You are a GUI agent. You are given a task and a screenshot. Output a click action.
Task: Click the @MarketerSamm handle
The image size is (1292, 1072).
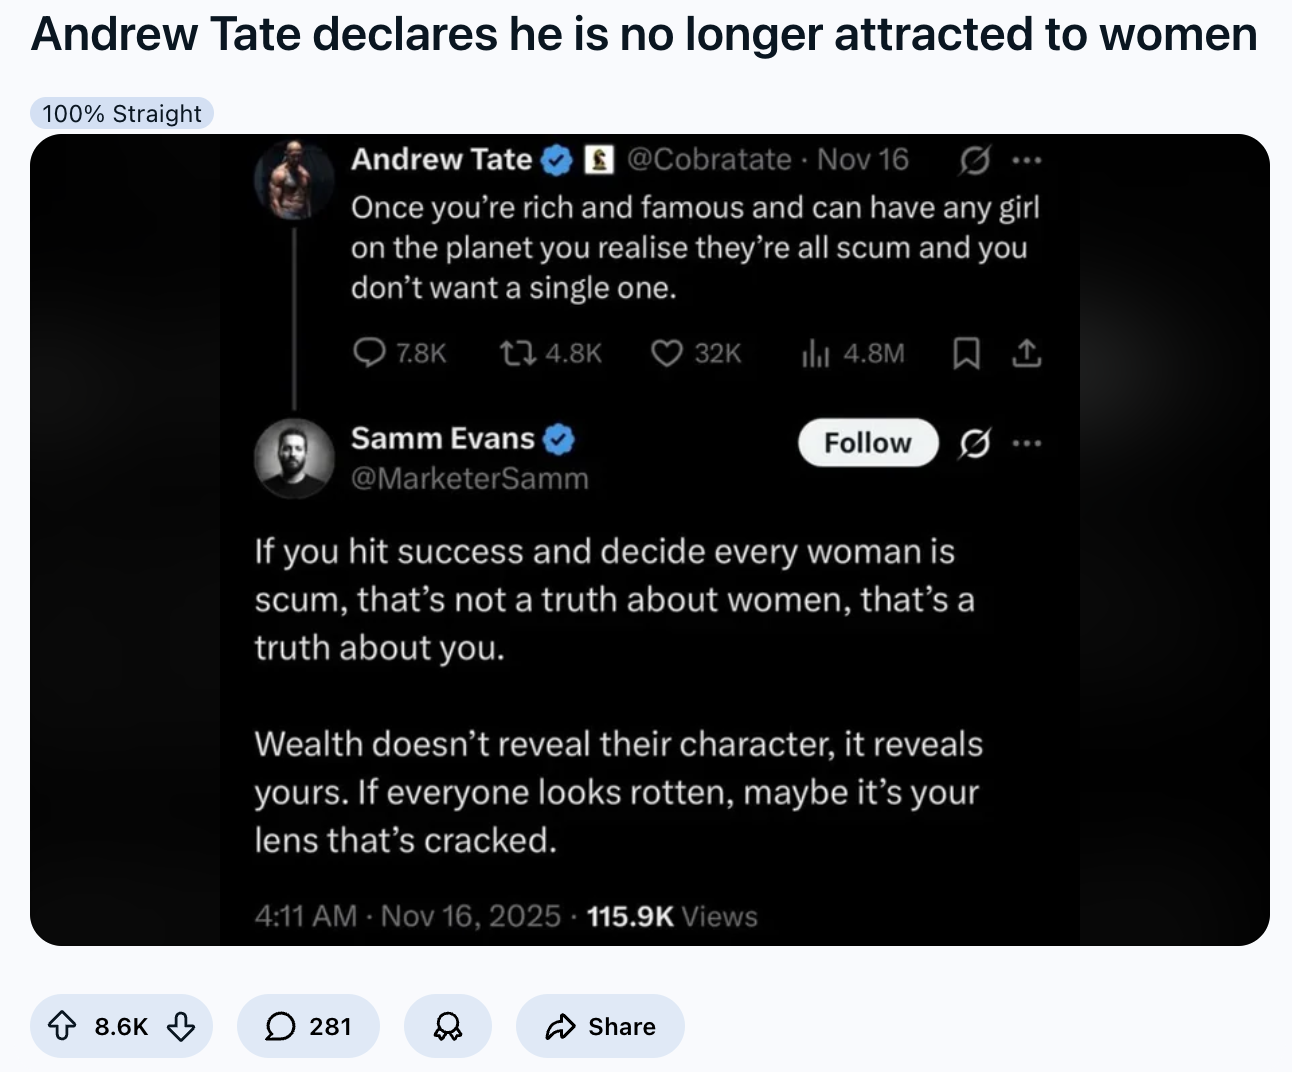coord(469,479)
